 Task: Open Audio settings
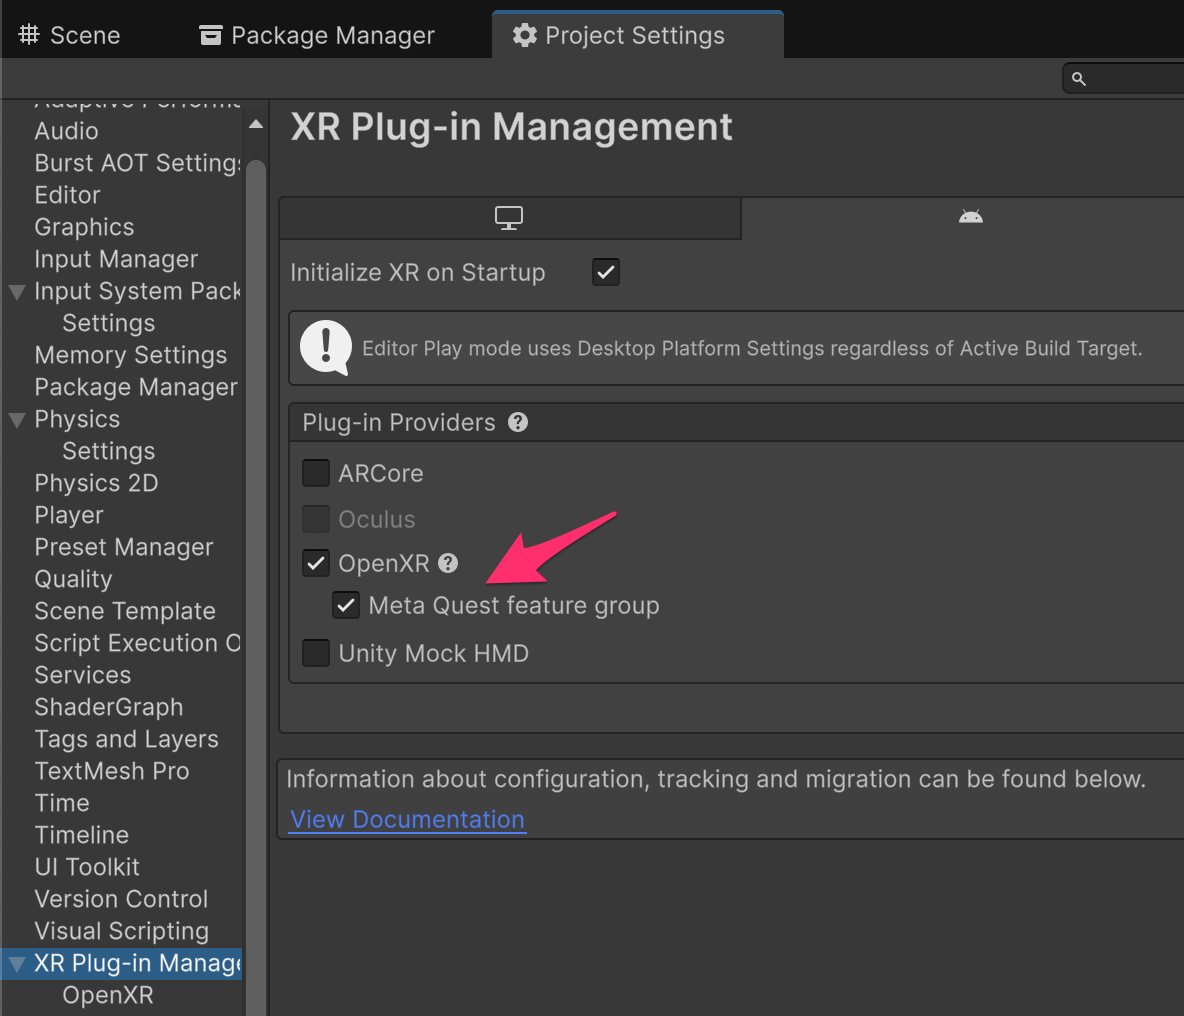(66, 131)
